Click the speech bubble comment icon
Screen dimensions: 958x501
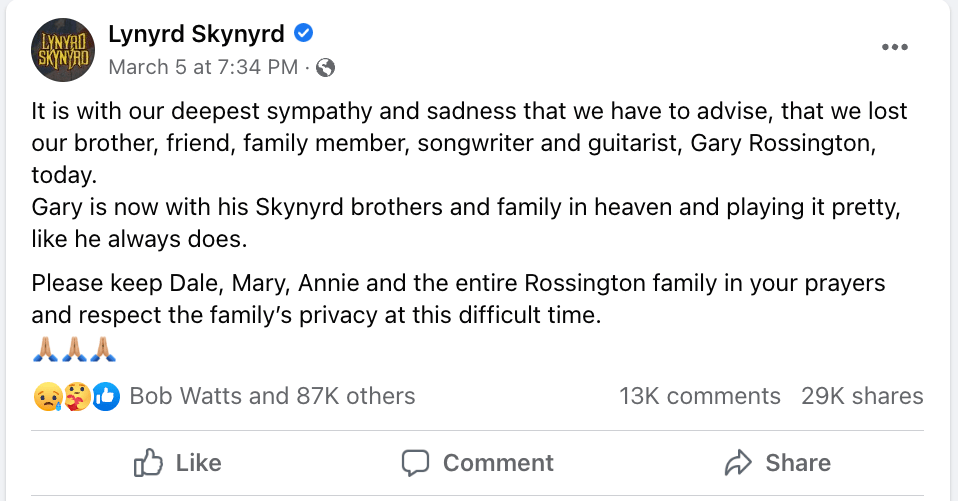point(415,462)
